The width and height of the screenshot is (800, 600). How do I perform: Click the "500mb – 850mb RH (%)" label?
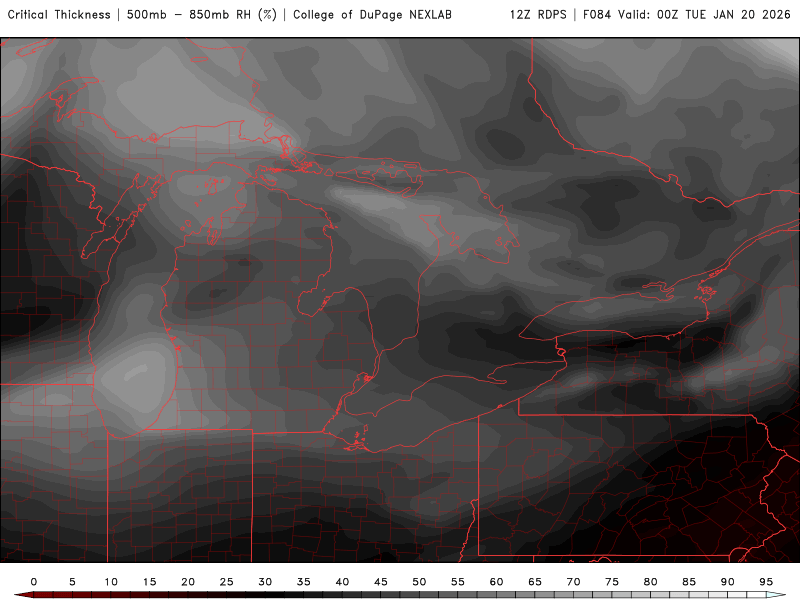tap(202, 15)
